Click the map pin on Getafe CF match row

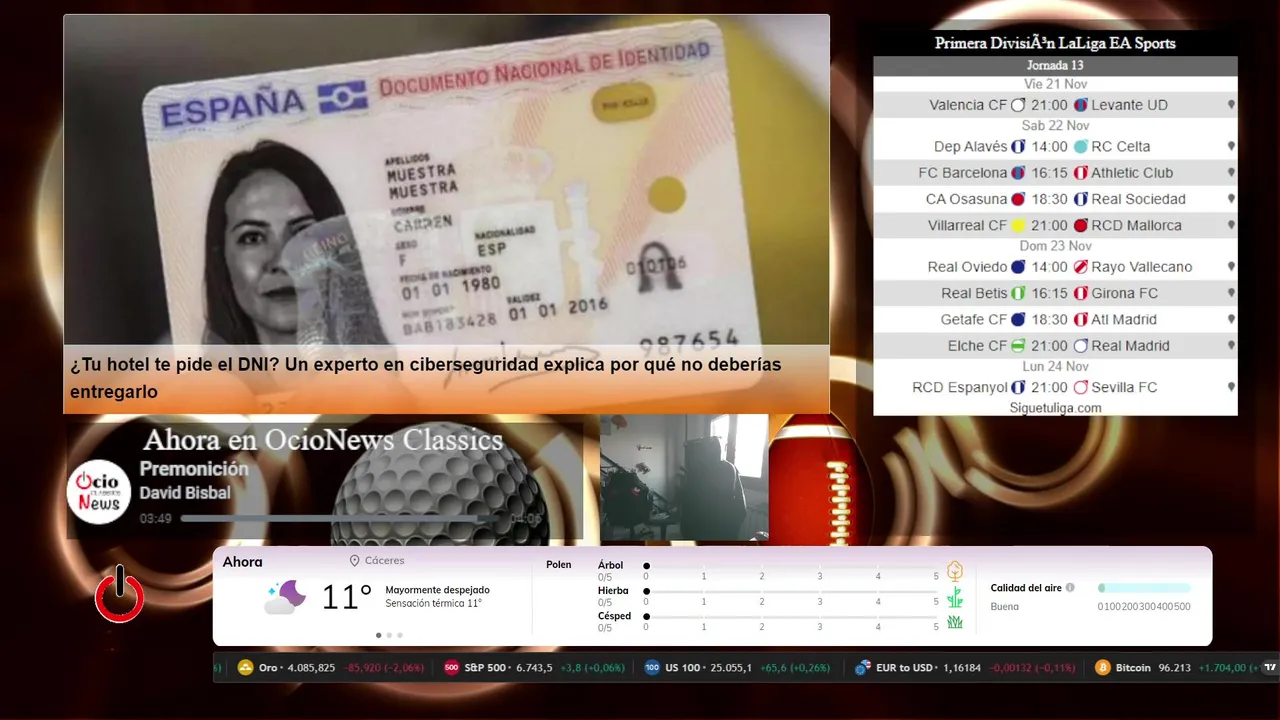1231,320
